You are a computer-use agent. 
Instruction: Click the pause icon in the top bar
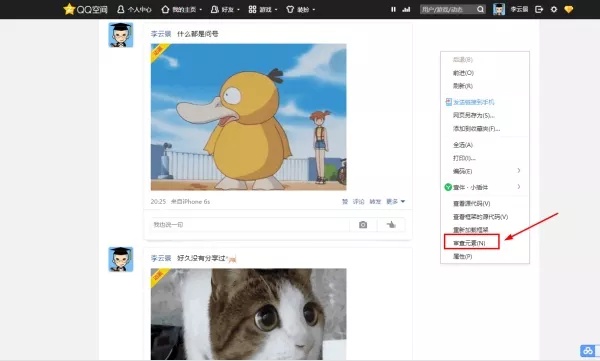[x=393, y=9]
